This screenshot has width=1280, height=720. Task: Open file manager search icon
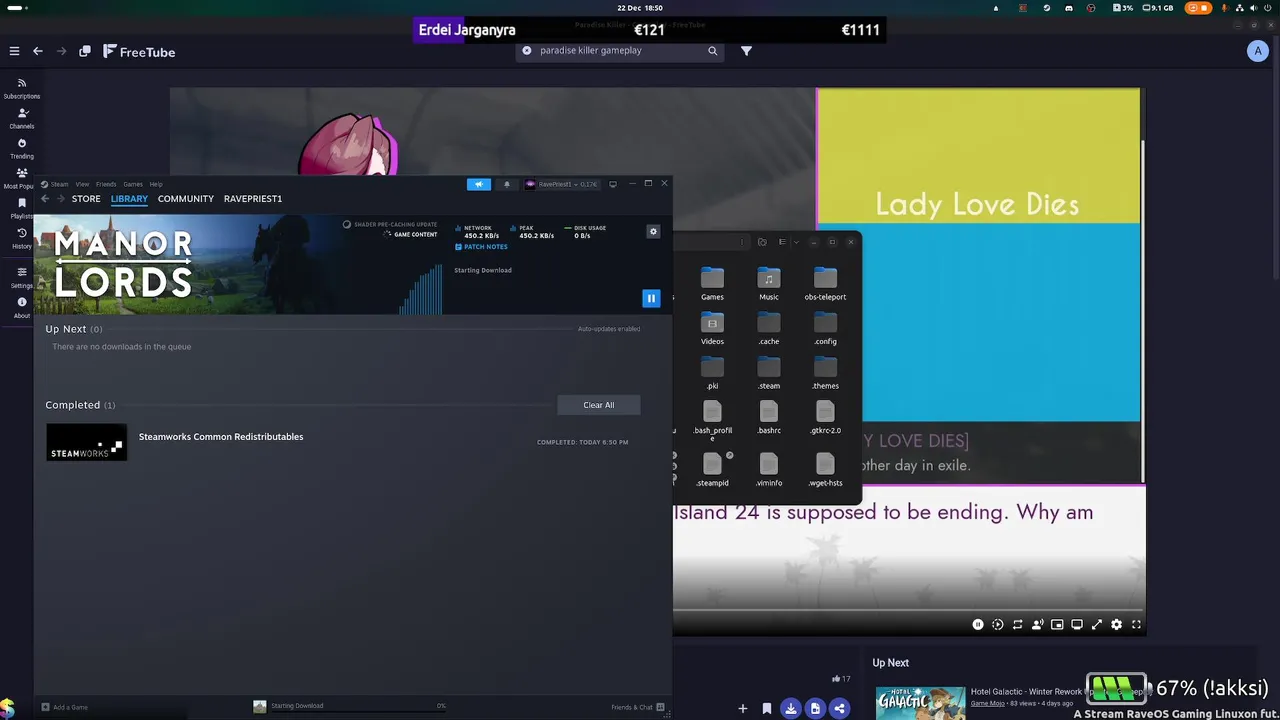point(762,242)
